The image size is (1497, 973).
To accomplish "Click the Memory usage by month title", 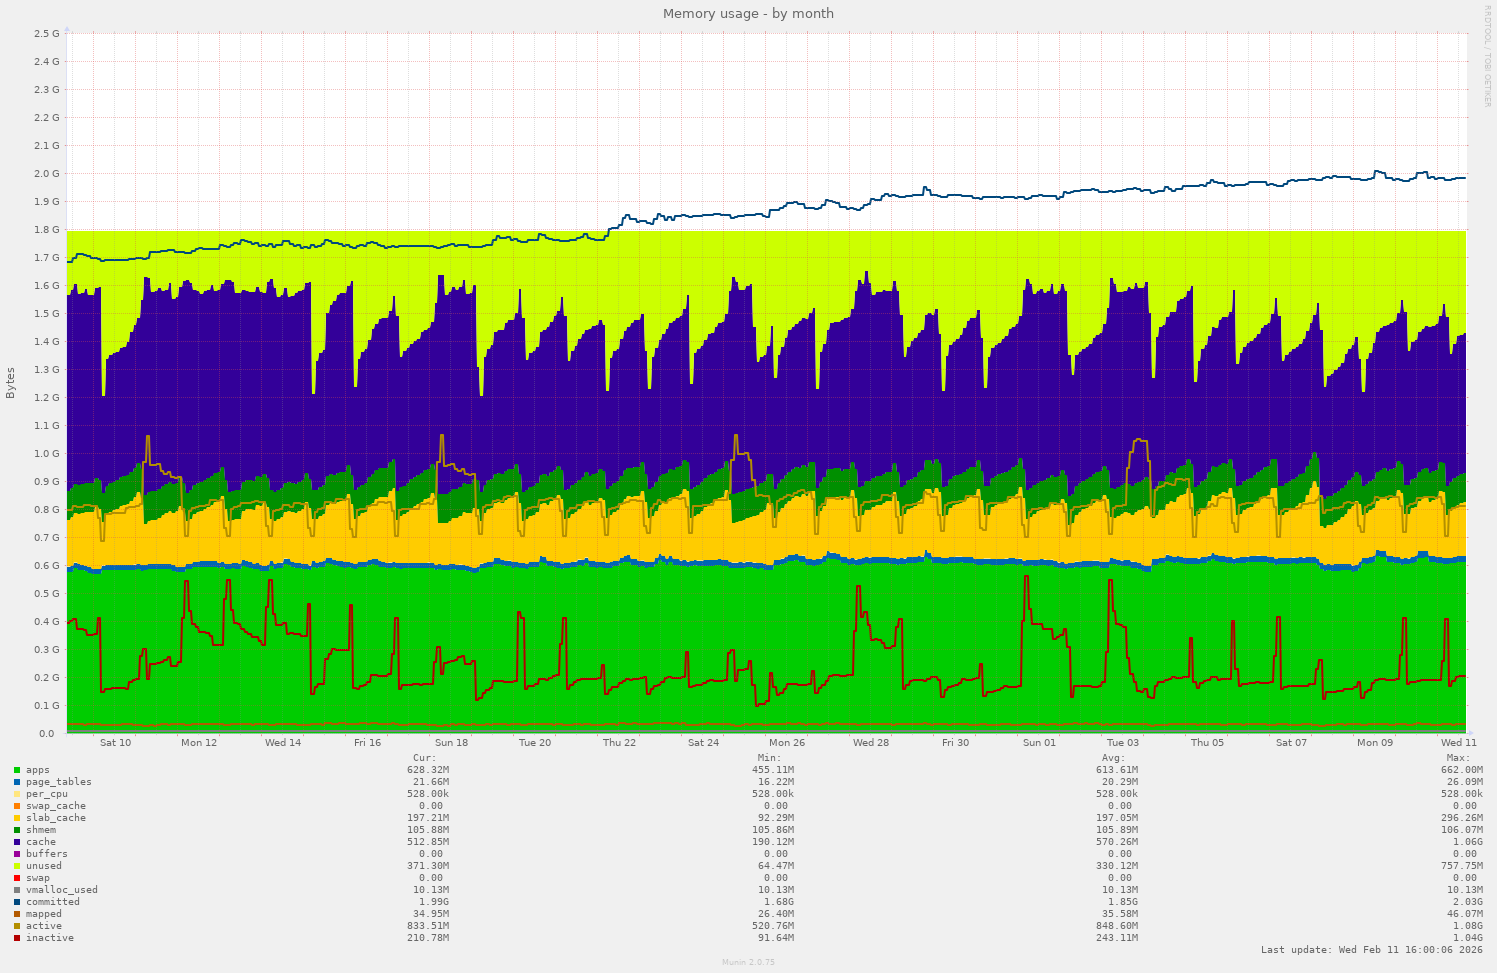I will click(x=747, y=14).
